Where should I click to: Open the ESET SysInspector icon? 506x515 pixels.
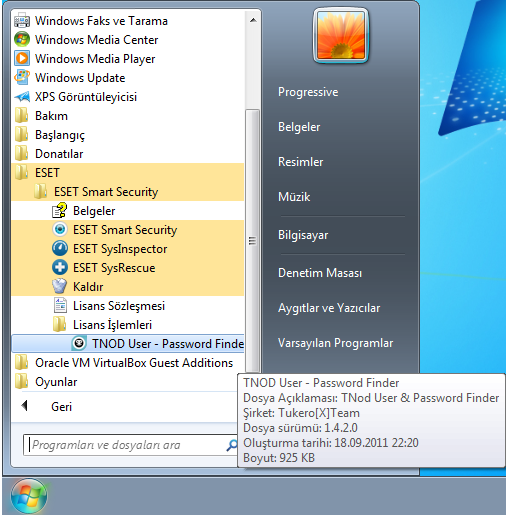(x=60, y=249)
